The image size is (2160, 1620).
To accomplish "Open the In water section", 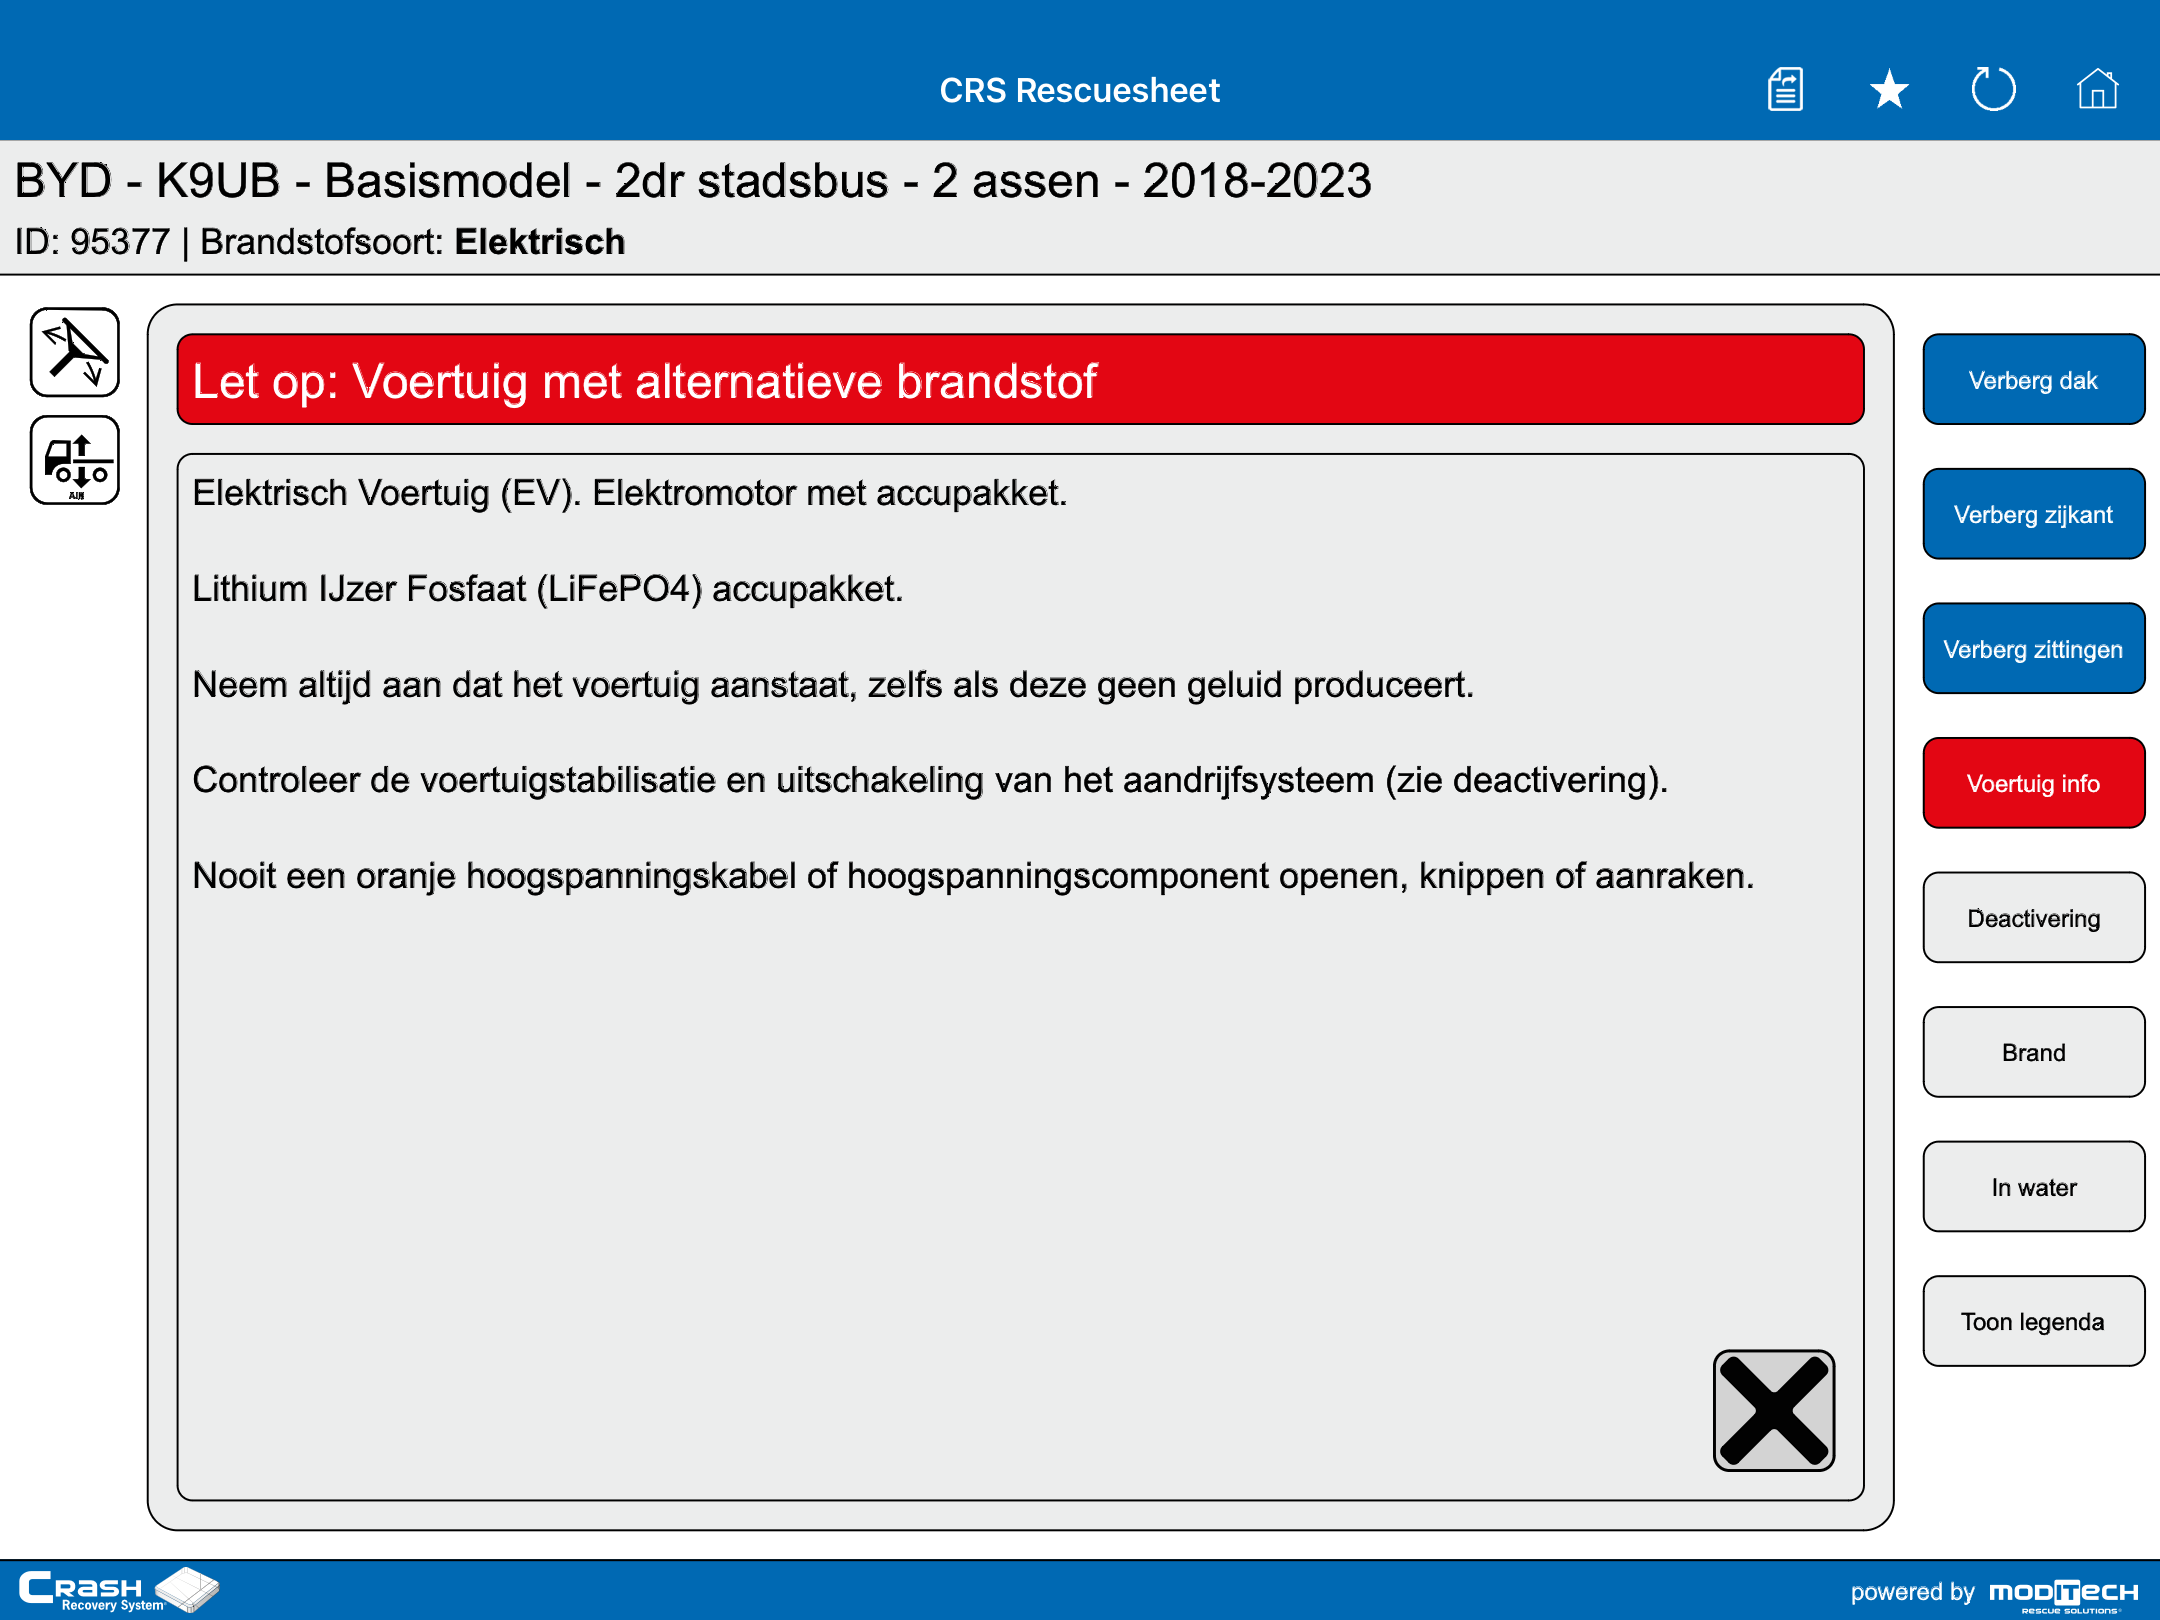I will click(2034, 1187).
